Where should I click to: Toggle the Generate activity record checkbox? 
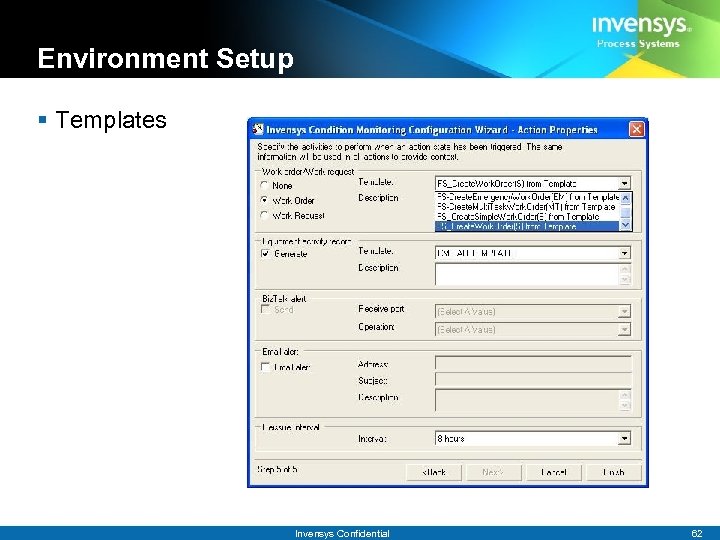click(x=265, y=253)
